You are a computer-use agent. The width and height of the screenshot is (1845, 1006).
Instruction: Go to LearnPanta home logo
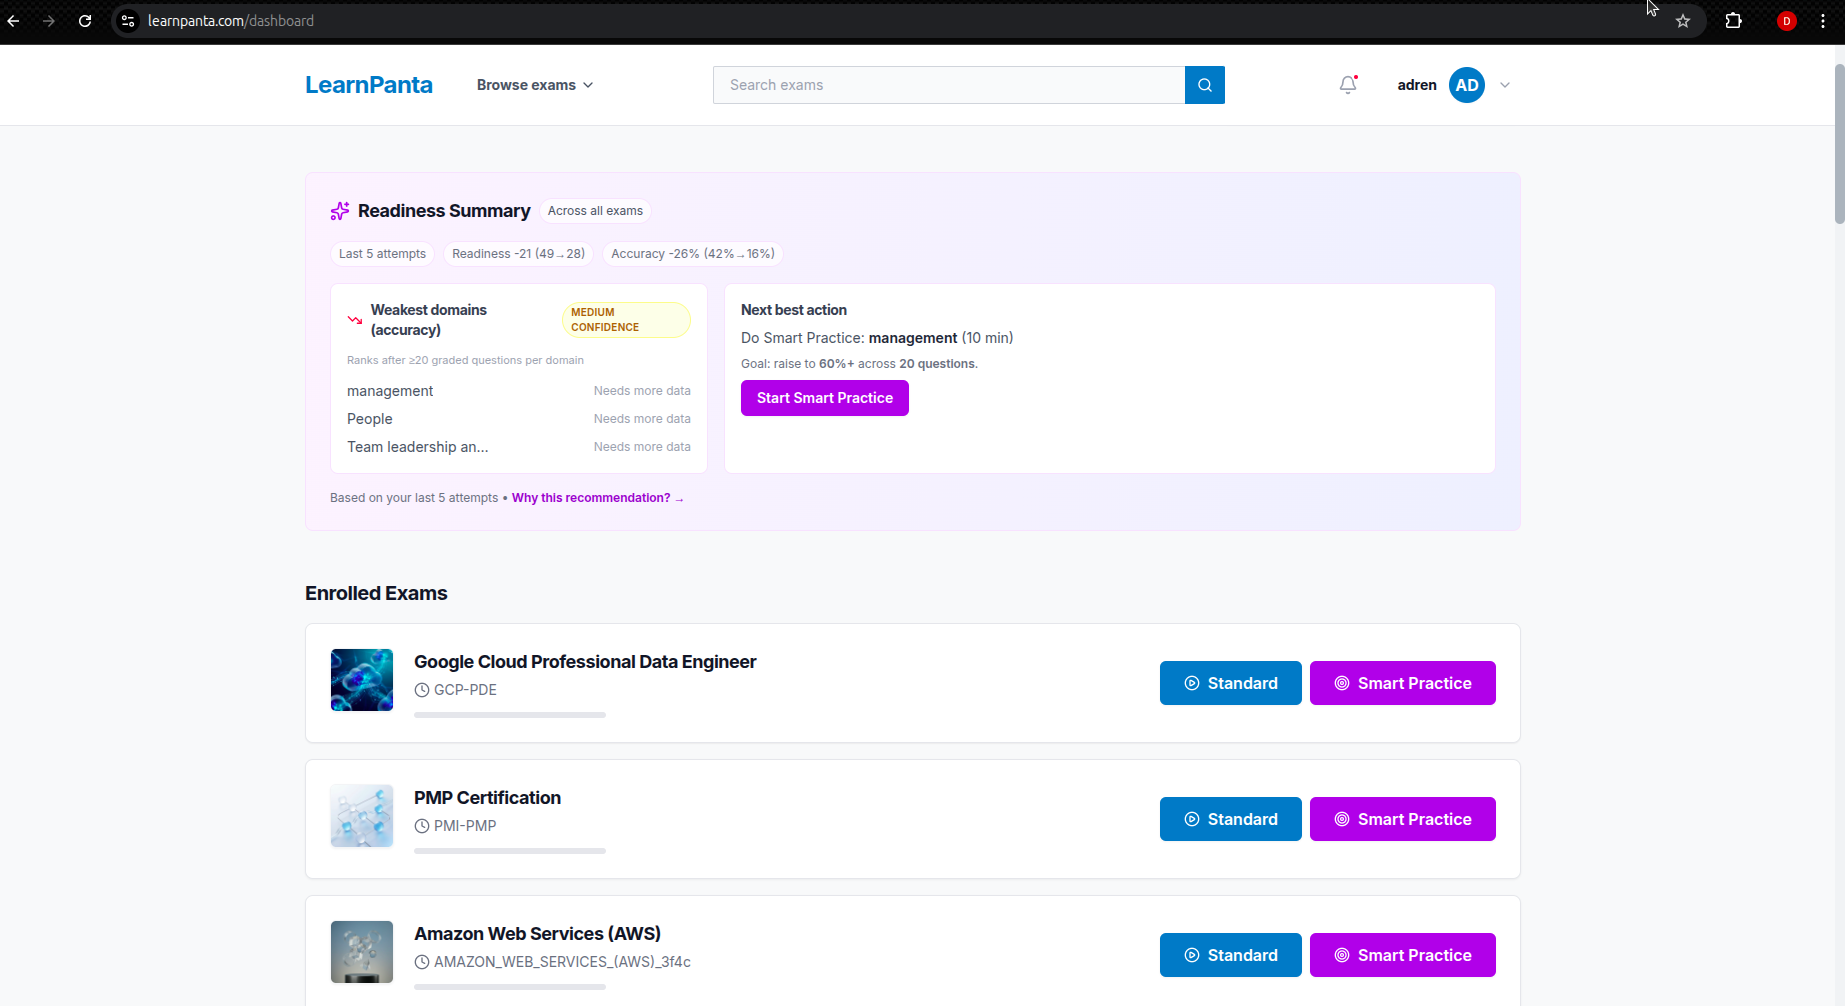click(x=369, y=85)
